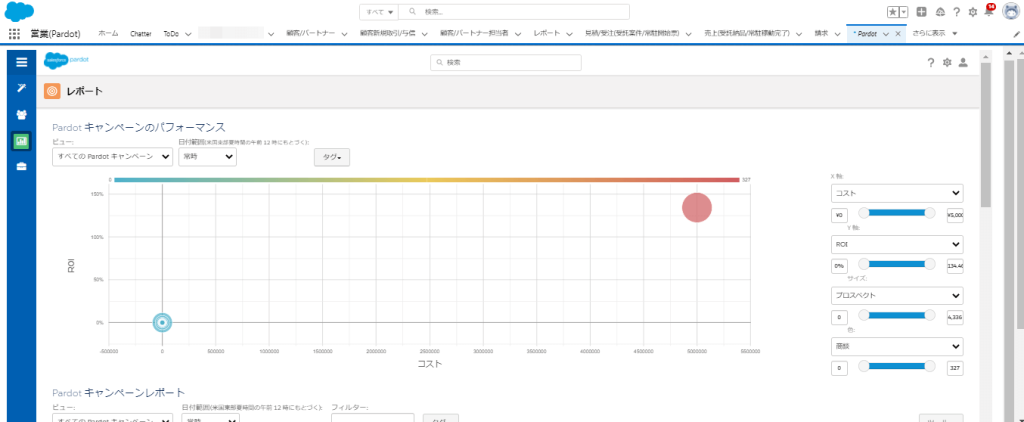
Task: Click the chart color gradient bar
Action: [426, 180]
